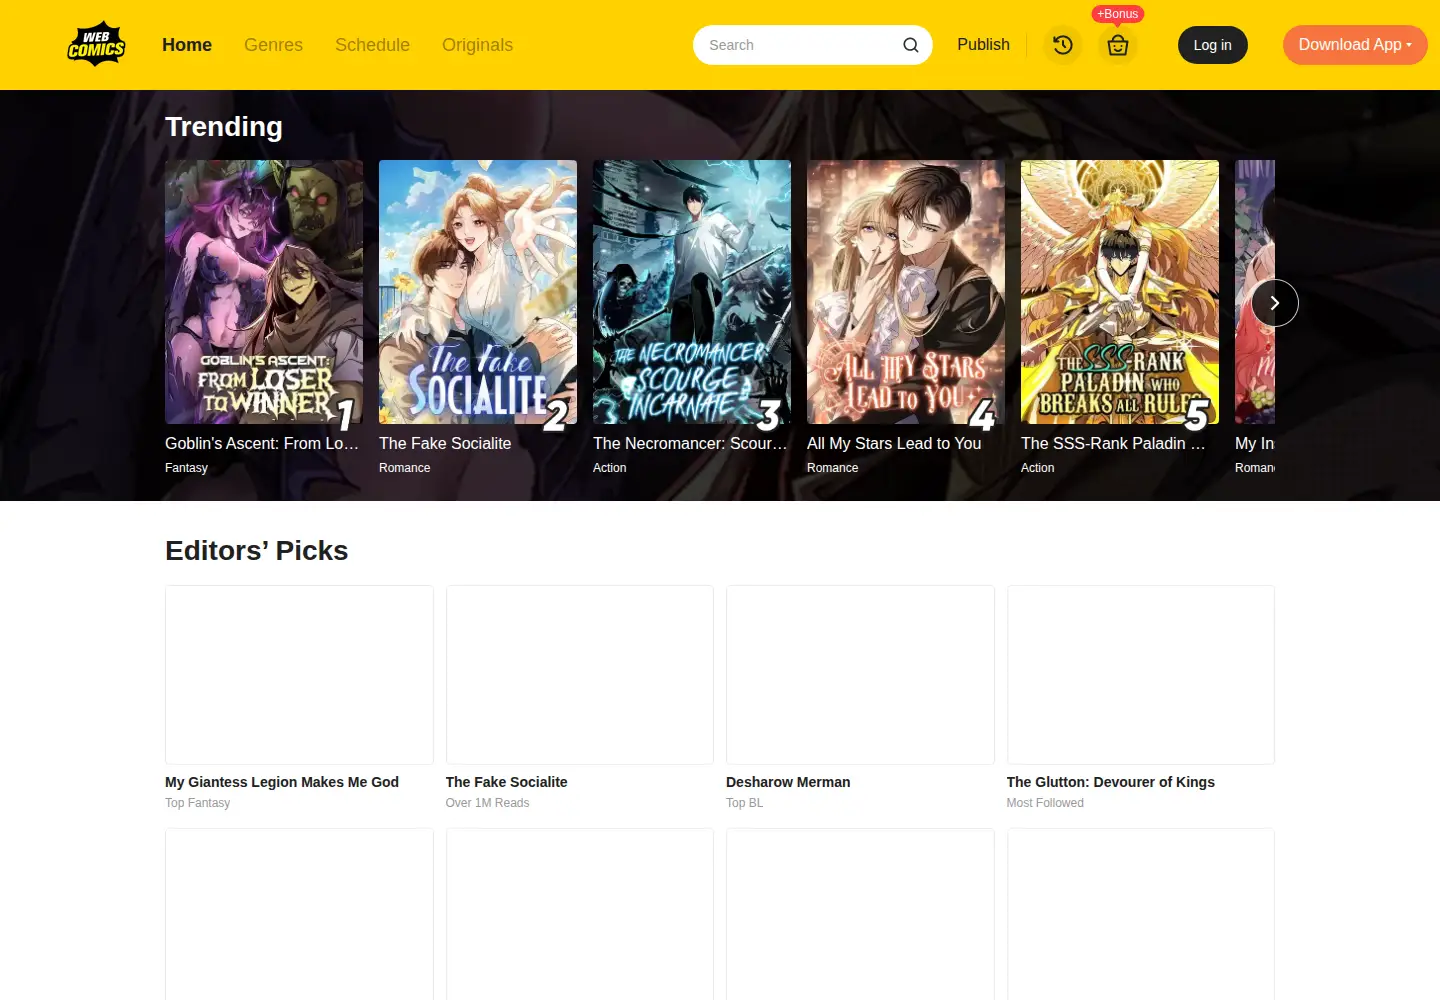Click The Fake Socialite title in Trending
The width and height of the screenshot is (1440, 1000).
coord(445,443)
